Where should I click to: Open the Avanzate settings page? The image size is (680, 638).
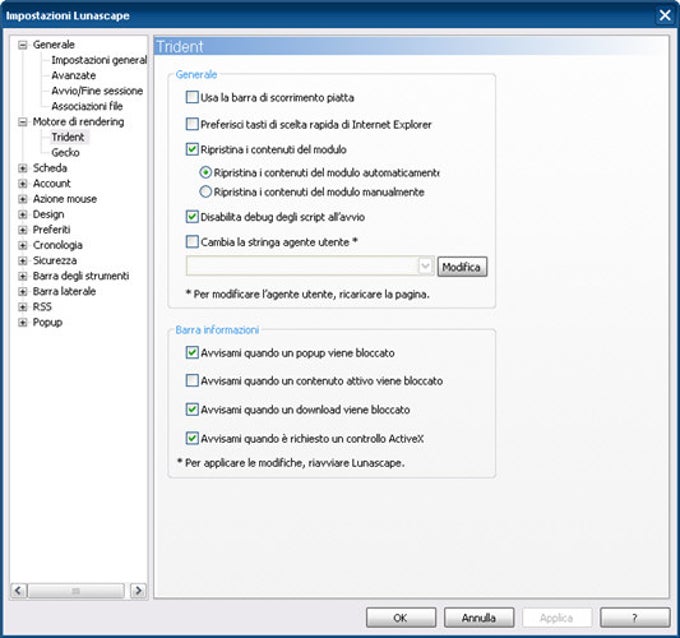click(73, 75)
